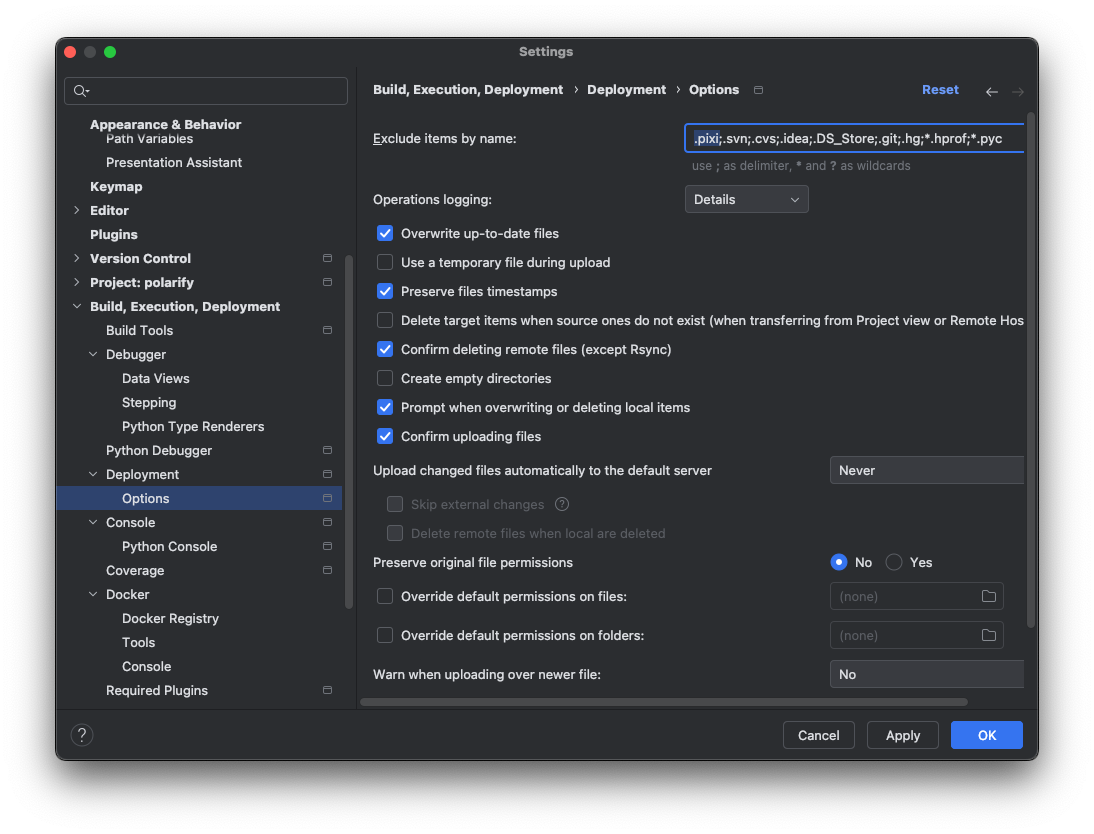This screenshot has width=1094, height=834.
Task: Browse folder icon for file permissions
Action: point(989,596)
